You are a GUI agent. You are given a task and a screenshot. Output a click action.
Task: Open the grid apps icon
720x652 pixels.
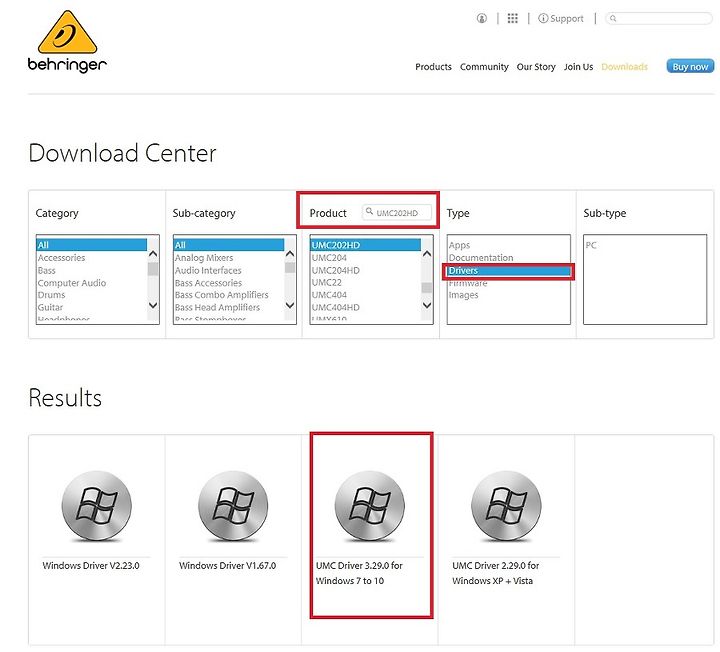[512, 18]
